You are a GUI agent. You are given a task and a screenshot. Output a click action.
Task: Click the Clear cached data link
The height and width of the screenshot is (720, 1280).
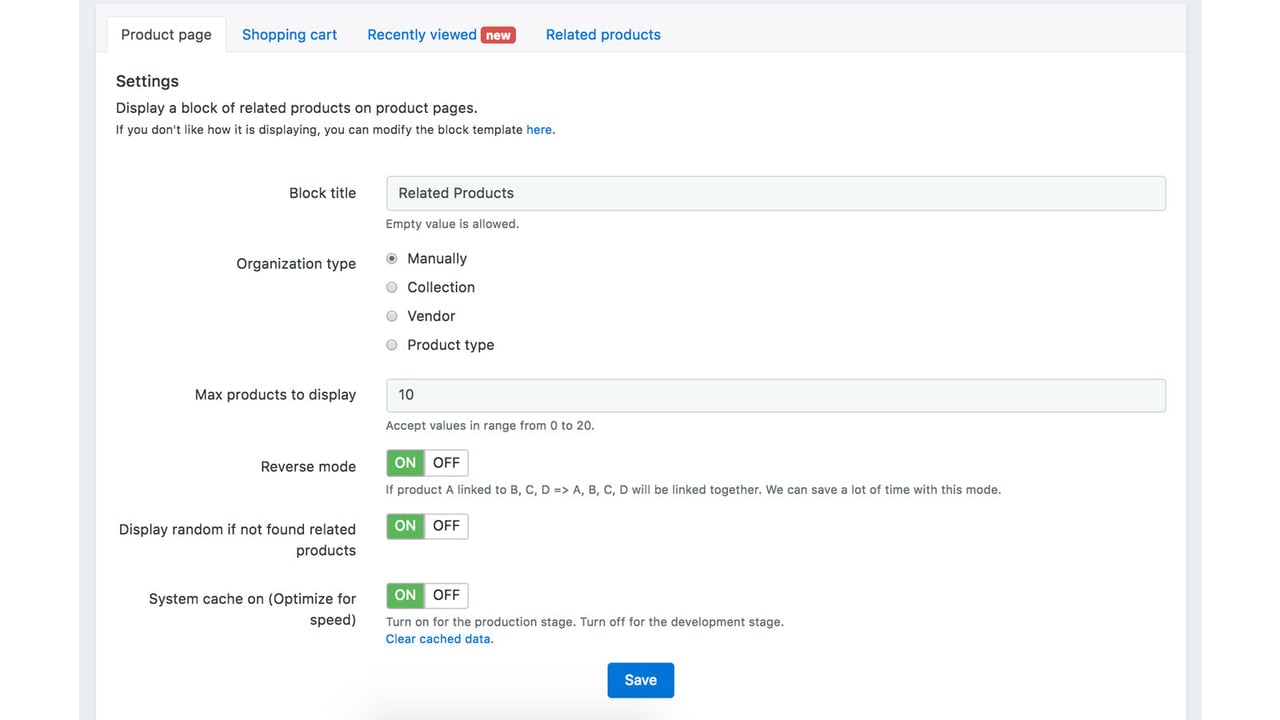[439, 639]
